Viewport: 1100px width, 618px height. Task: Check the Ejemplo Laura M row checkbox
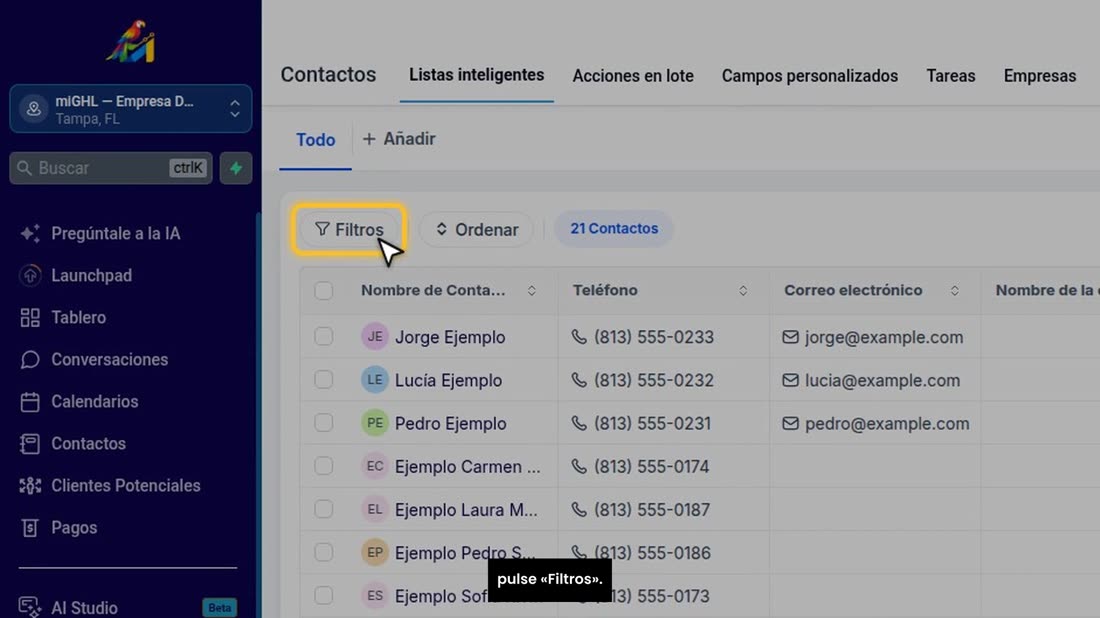pos(323,509)
